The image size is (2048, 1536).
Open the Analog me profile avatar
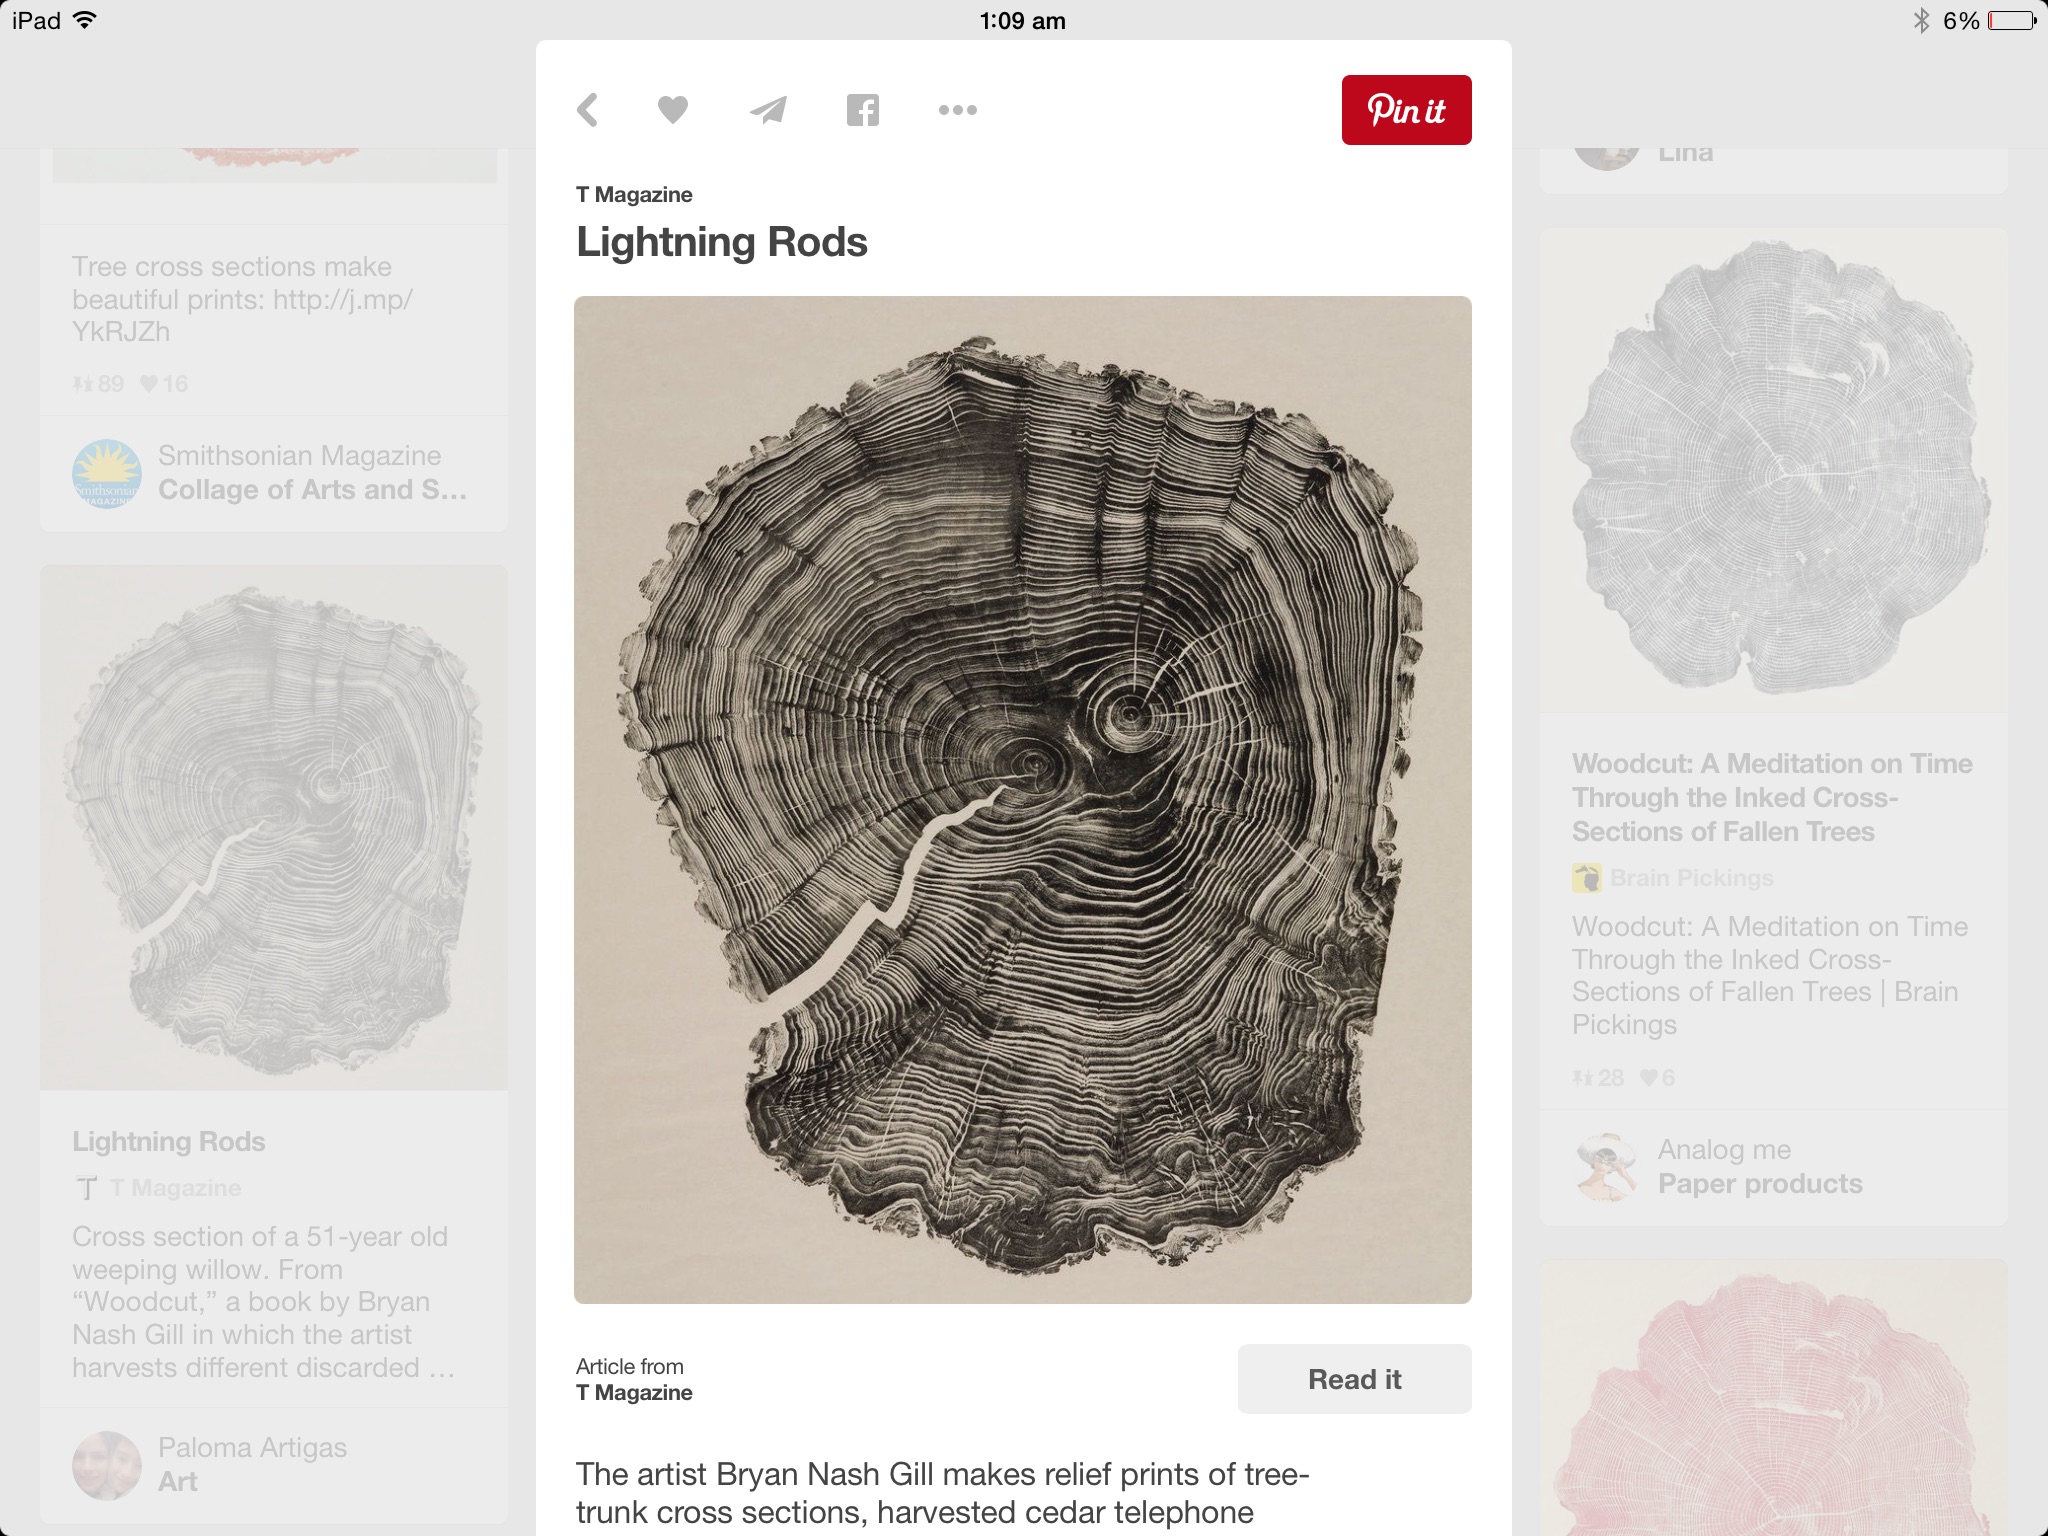click(1606, 1167)
